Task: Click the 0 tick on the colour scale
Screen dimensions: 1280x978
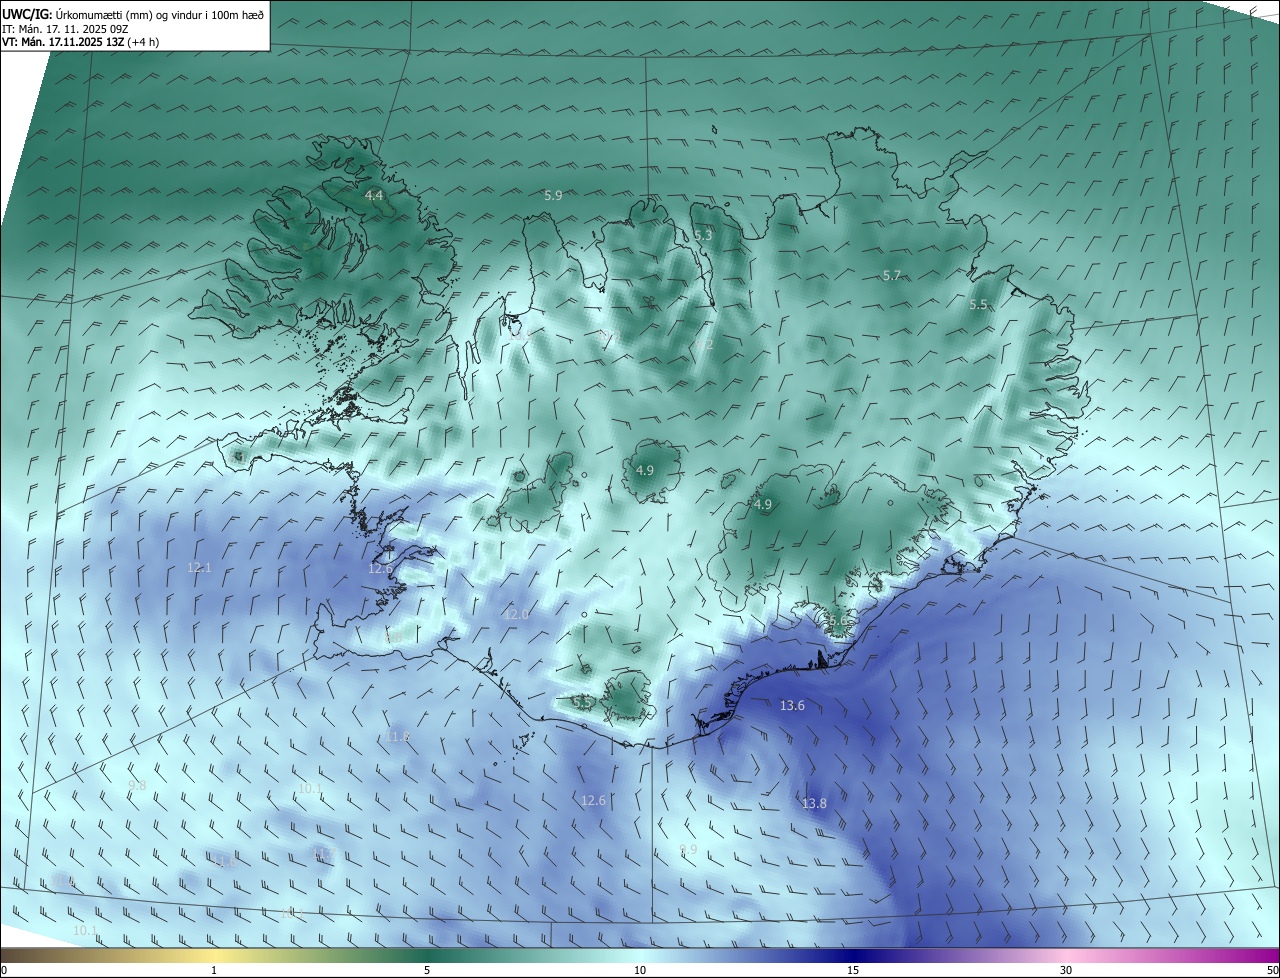Action: [3, 970]
